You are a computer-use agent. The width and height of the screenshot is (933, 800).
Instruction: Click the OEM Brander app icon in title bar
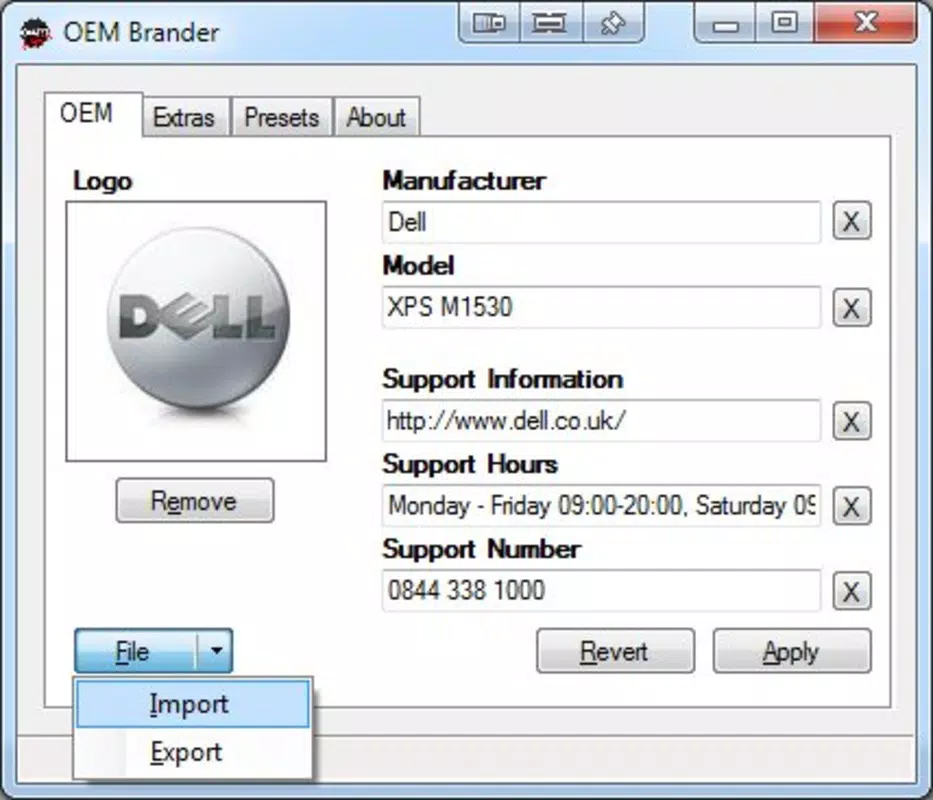(35, 33)
